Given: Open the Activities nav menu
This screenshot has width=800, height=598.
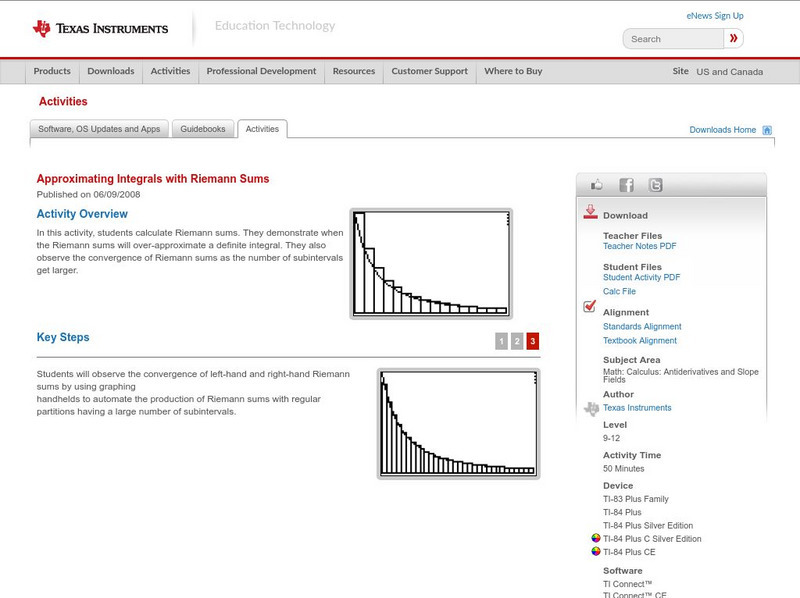Looking at the screenshot, I should click(x=170, y=71).
